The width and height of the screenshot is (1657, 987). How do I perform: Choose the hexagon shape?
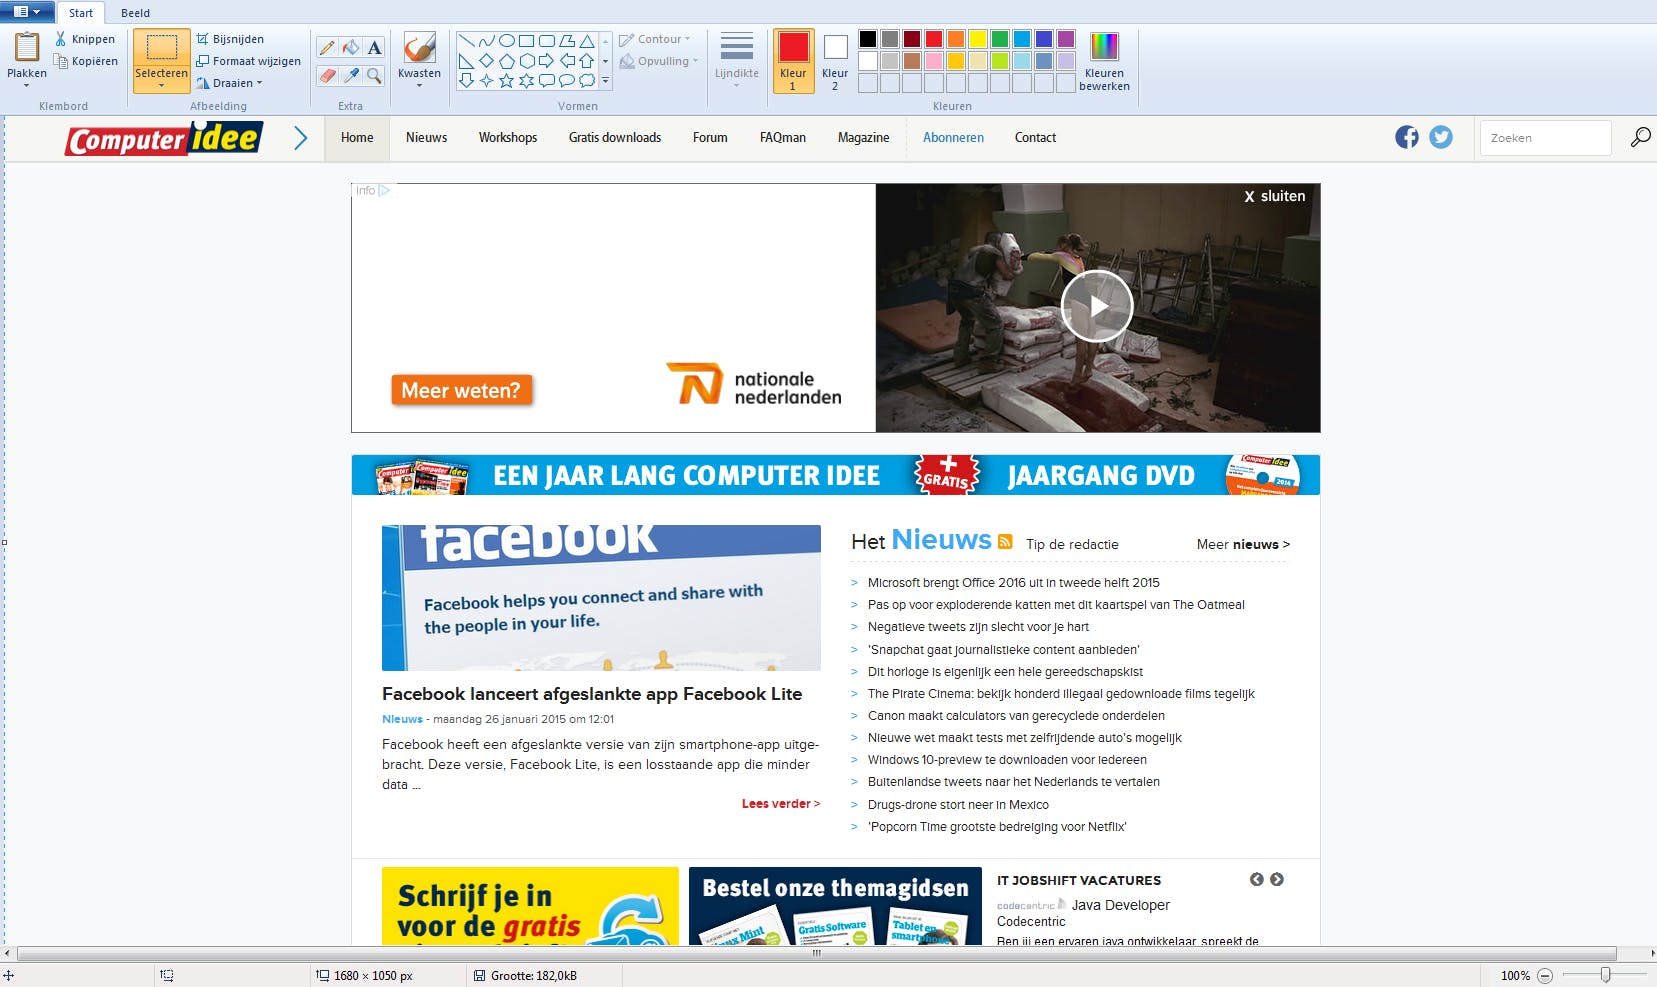click(x=527, y=61)
